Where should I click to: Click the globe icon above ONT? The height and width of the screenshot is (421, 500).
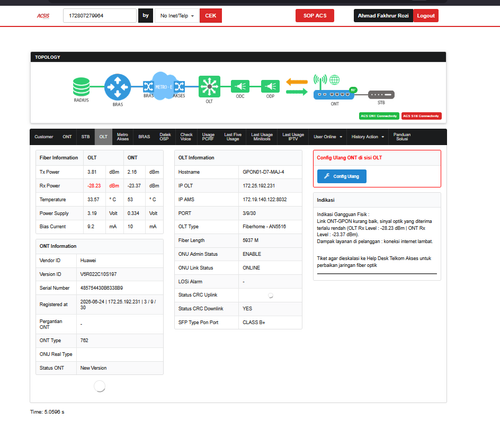tap(334, 80)
